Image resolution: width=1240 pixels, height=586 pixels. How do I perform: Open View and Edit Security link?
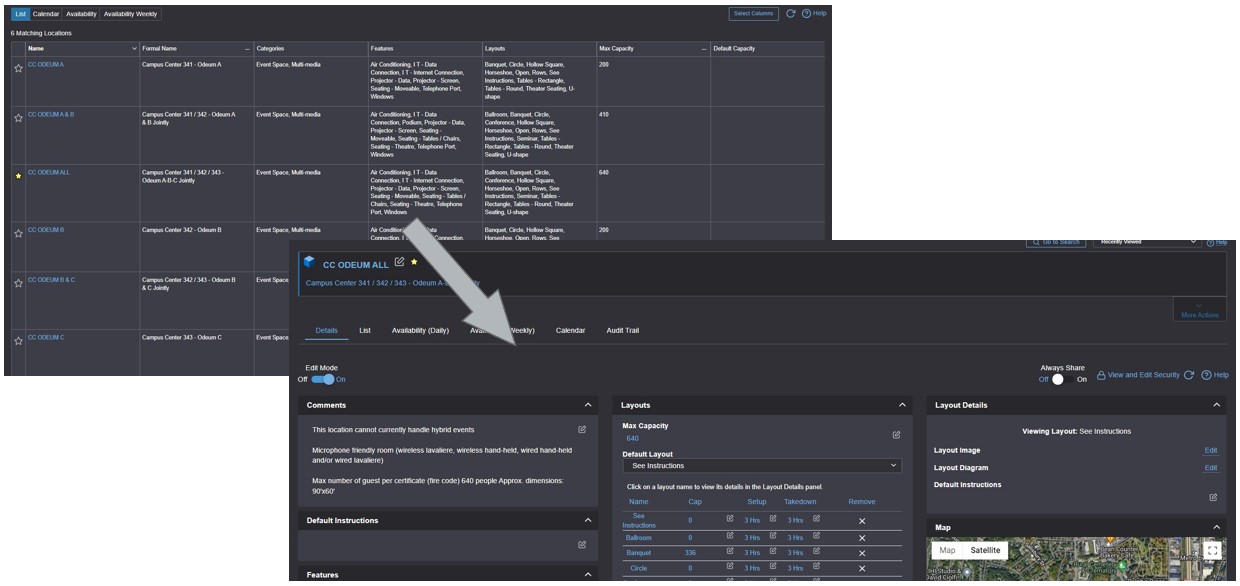tap(1138, 376)
